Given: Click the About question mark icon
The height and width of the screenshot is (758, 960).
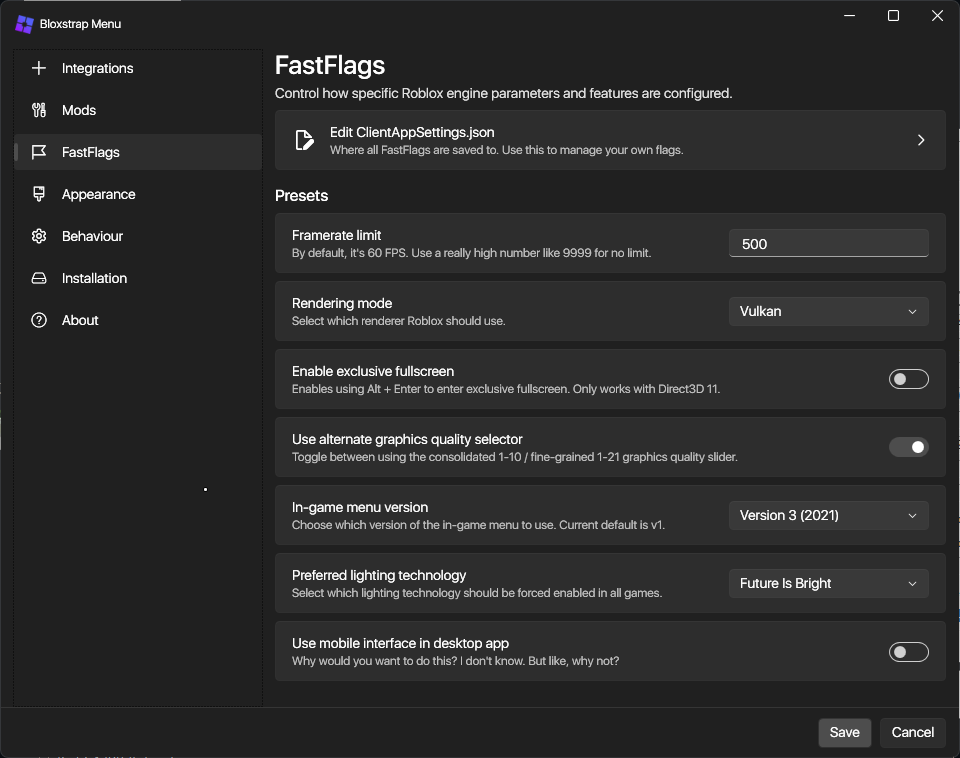Looking at the screenshot, I should 39,320.
